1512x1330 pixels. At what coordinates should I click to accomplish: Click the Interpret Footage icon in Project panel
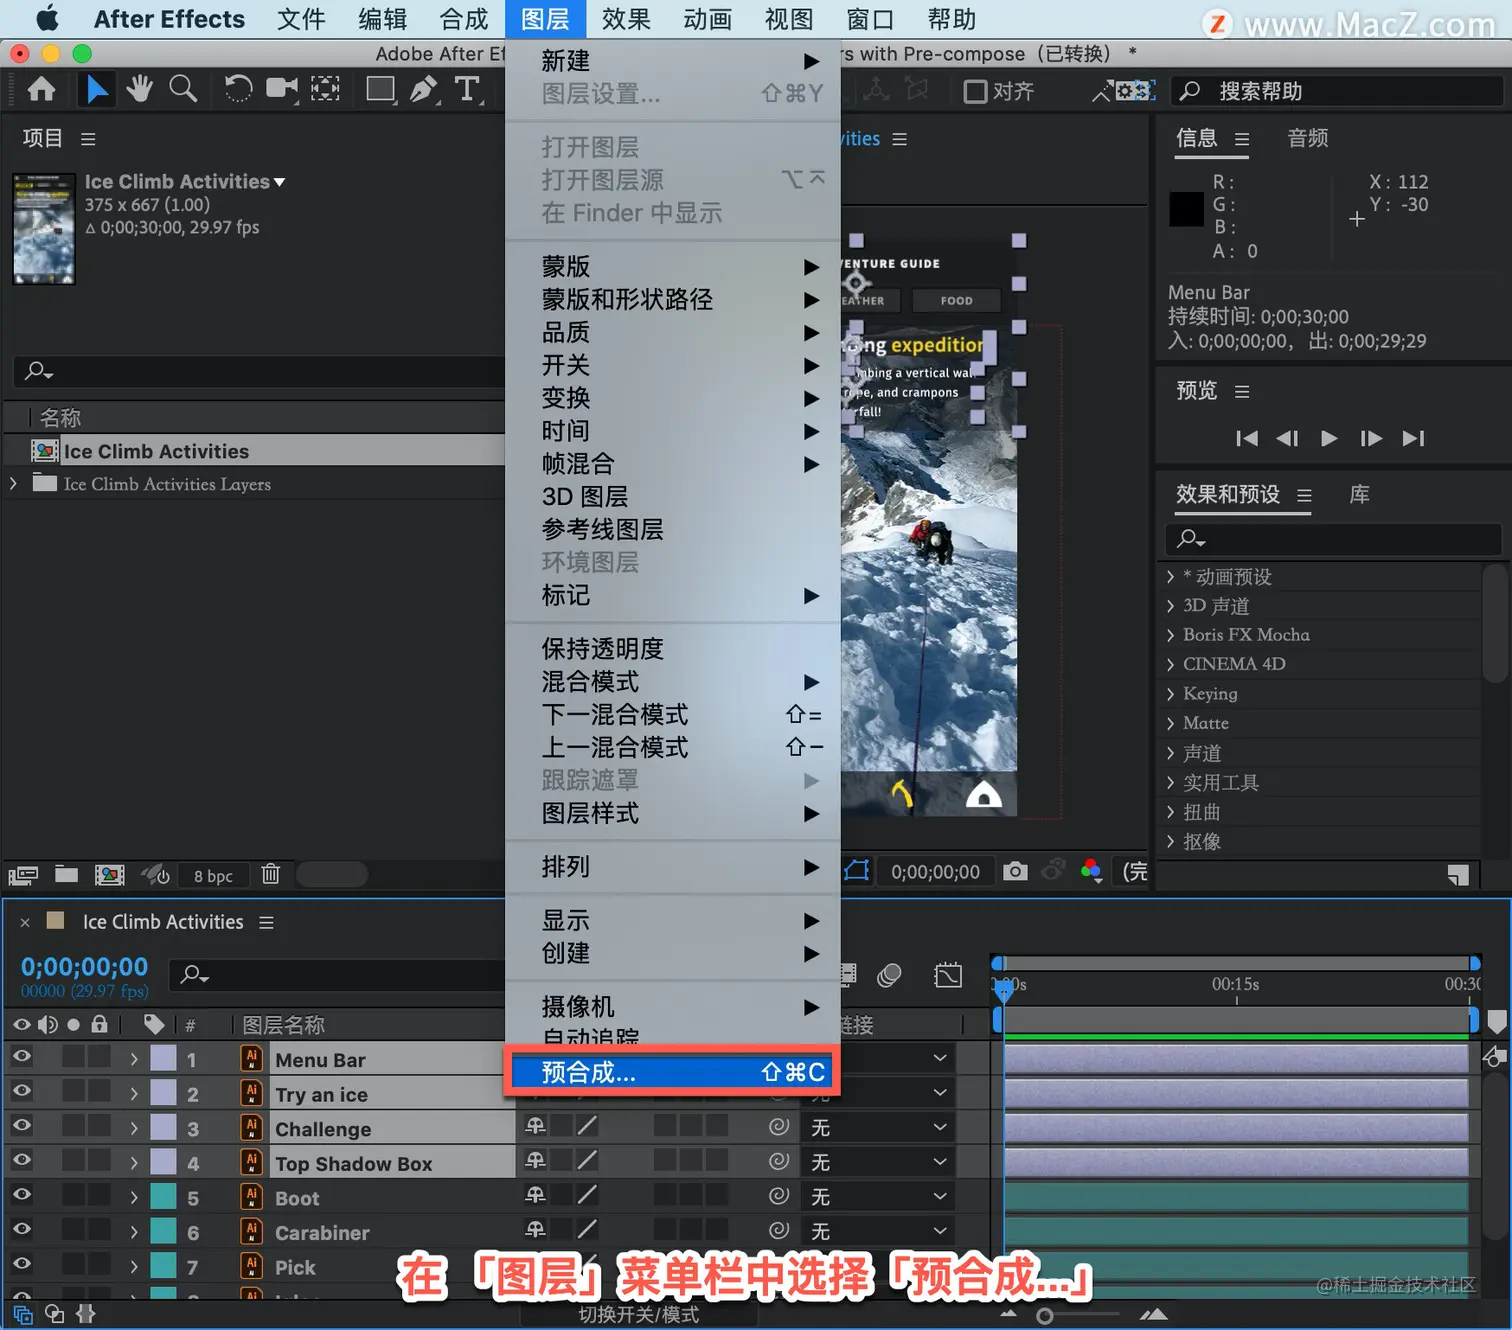[23, 875]
